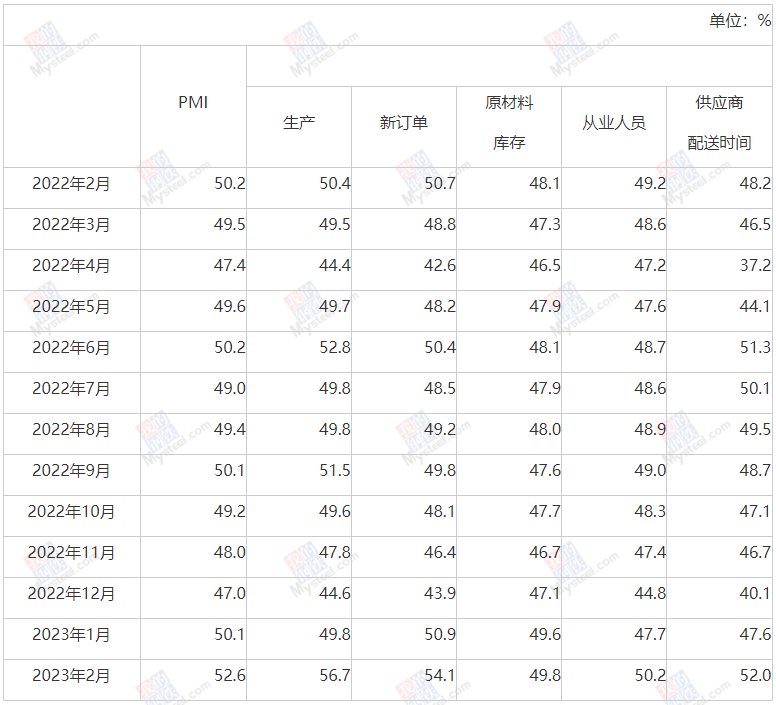Select PMI value 52.6 in 2023年2月 row
The width and height of the screenshot is (776, 705).
tap(230, 675)
